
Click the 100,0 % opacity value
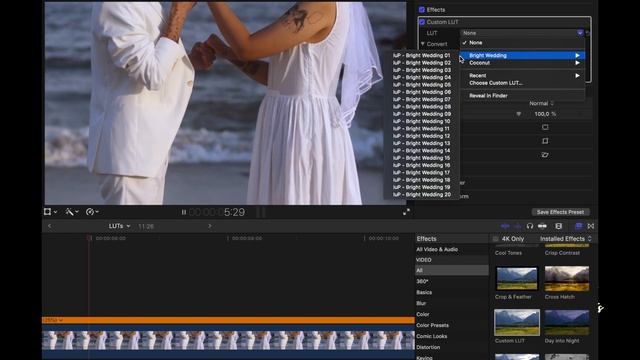[545, 114]
